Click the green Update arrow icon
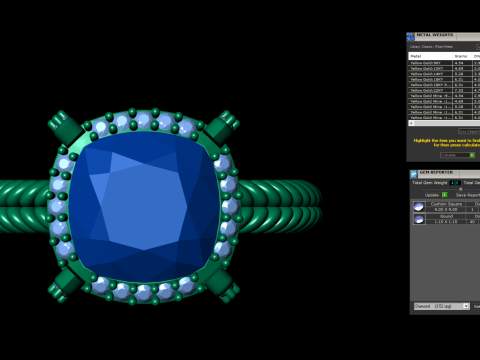Viewport: 480px width, 360px height. (x=444, y=195)
